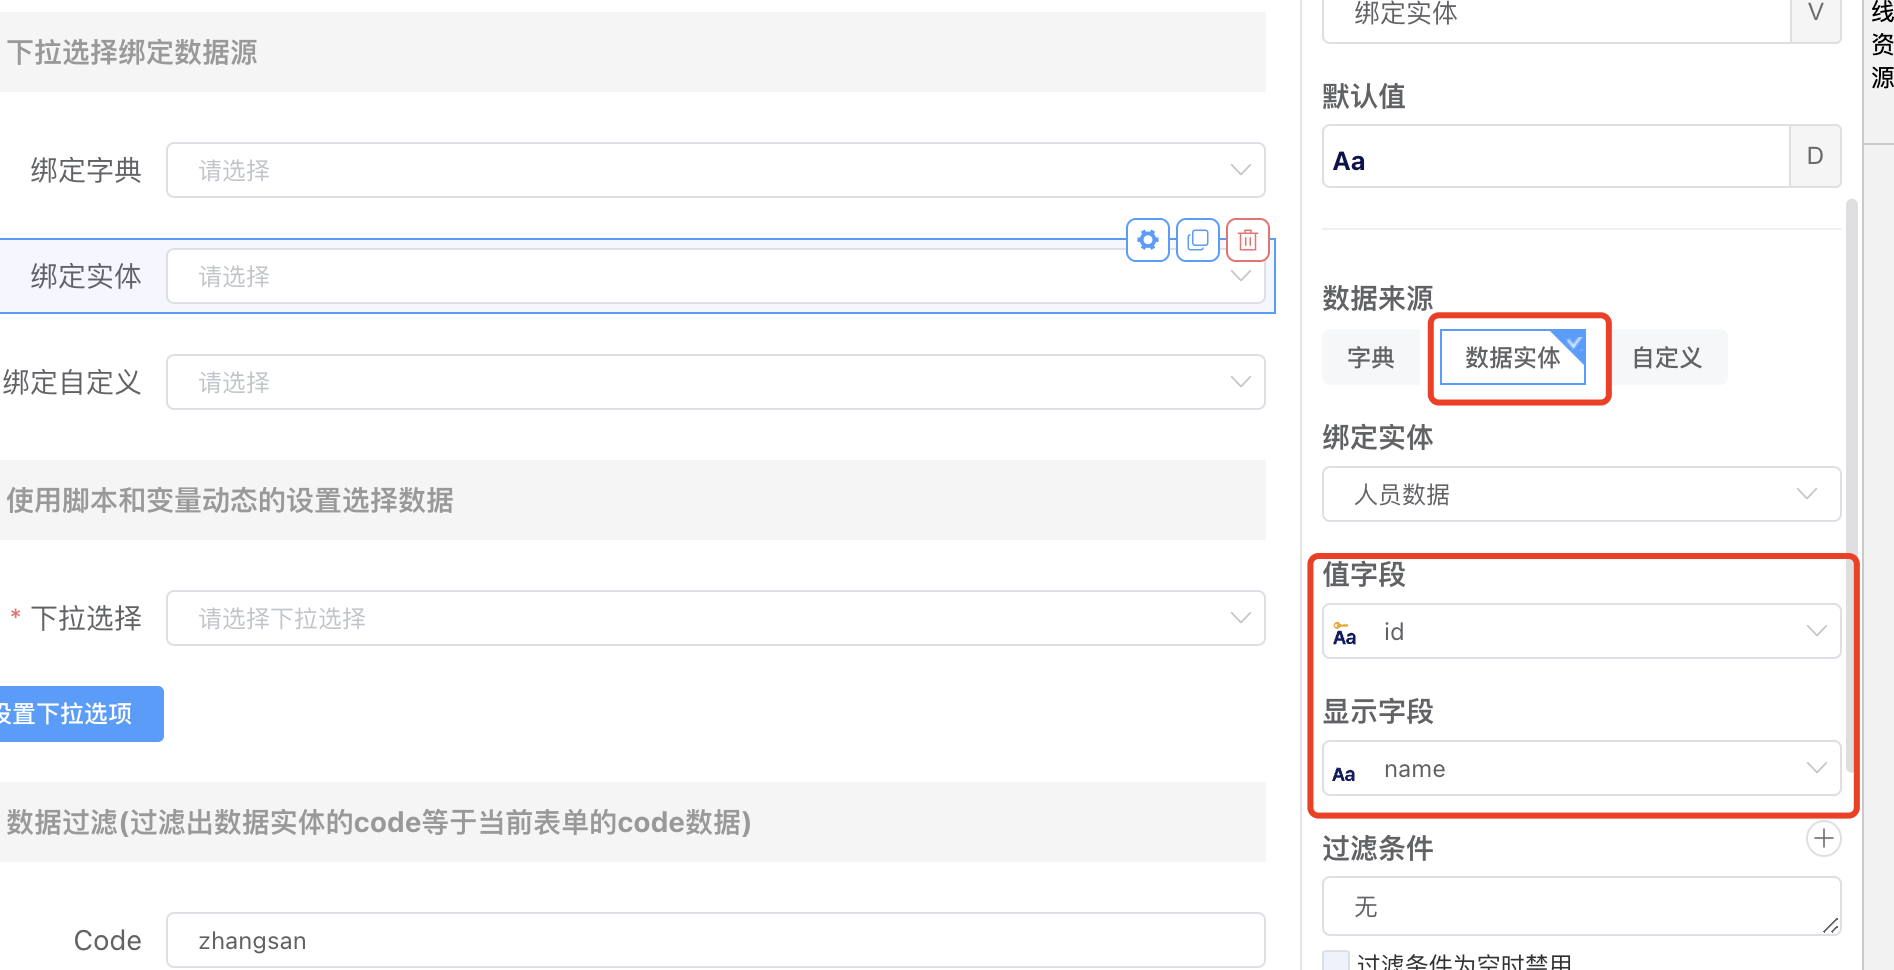Click the copy icon on the selected field

[x=1198, y=240]
